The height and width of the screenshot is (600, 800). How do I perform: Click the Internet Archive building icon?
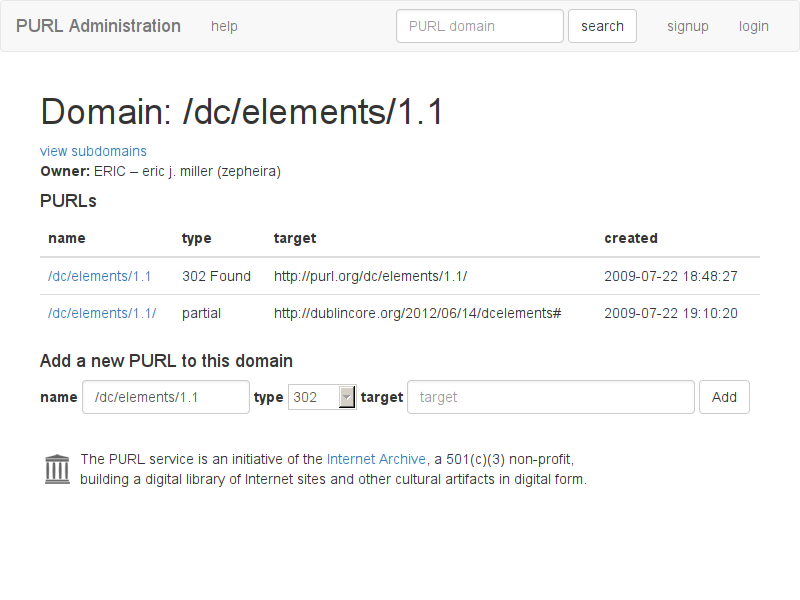57,469
